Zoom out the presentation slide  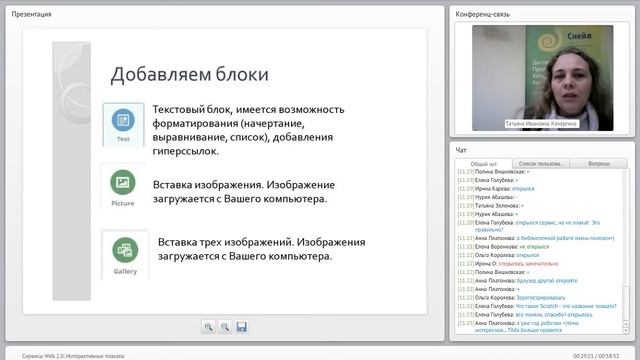(x=225, y=327)
